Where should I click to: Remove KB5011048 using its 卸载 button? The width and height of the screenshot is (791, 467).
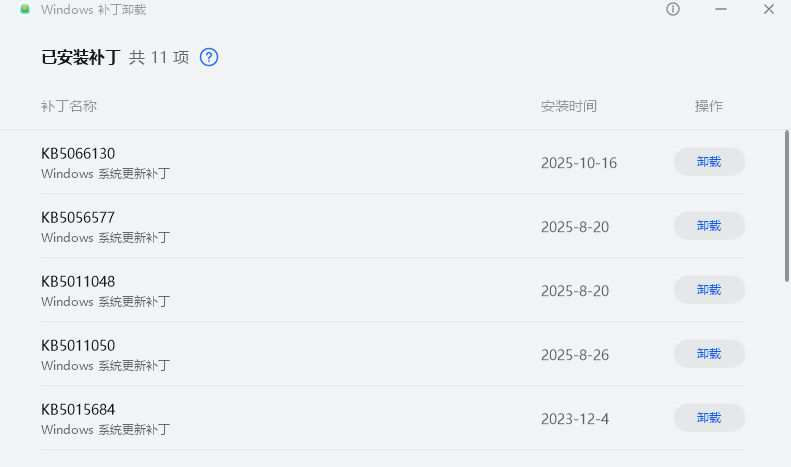tap(709, 290)
